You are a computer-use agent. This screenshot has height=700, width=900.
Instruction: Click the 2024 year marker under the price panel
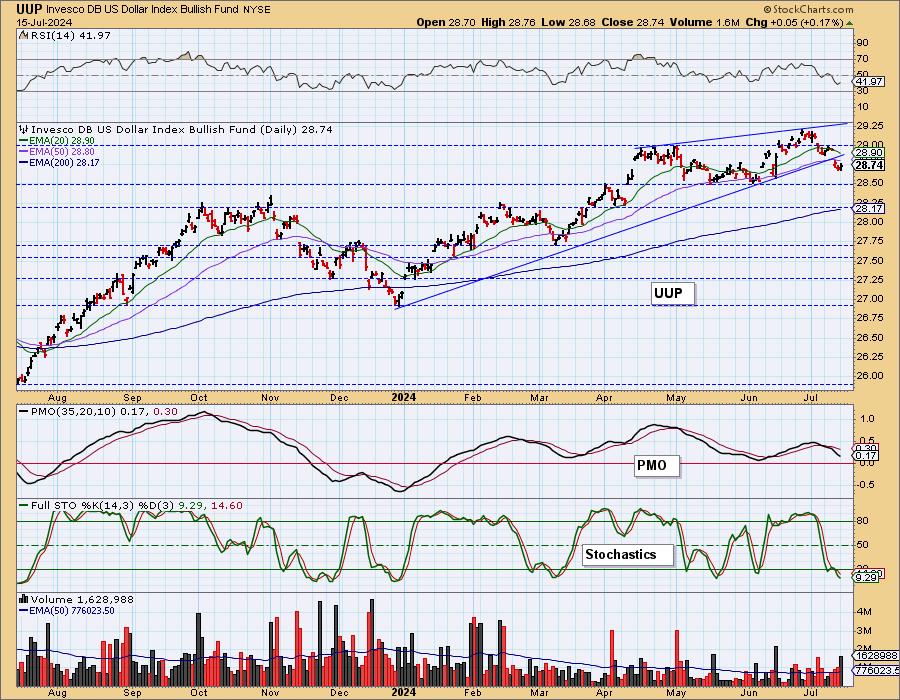pyautogui.click(x=403, y=397)
